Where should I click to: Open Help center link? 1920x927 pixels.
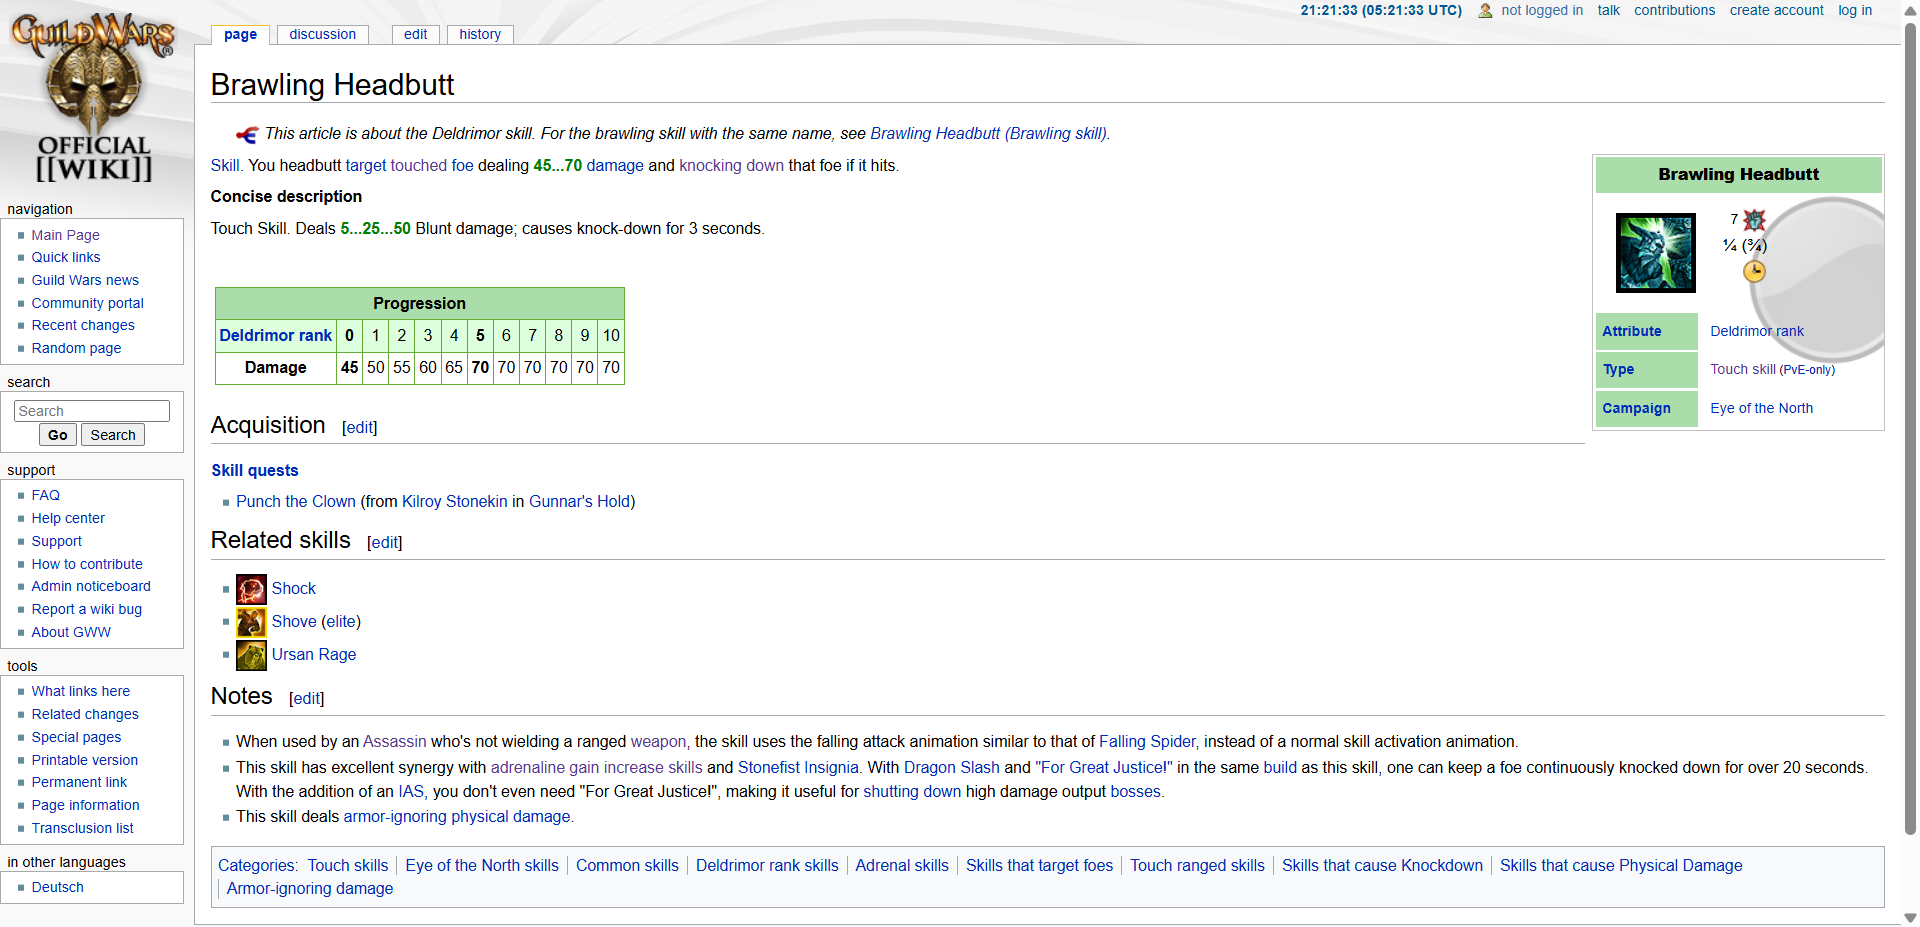pyautogui.click(x=68, y=518)
